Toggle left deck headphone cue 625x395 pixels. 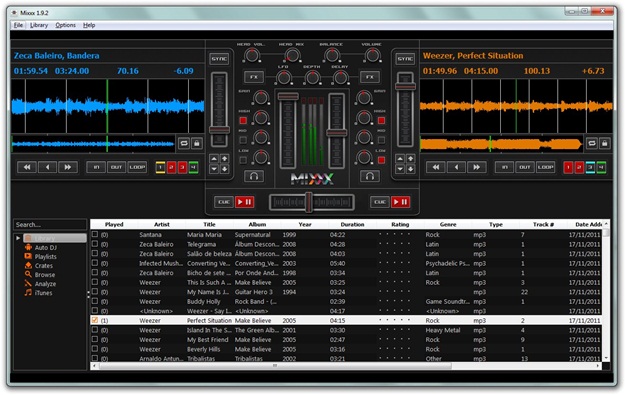click(x=254, y=176)
